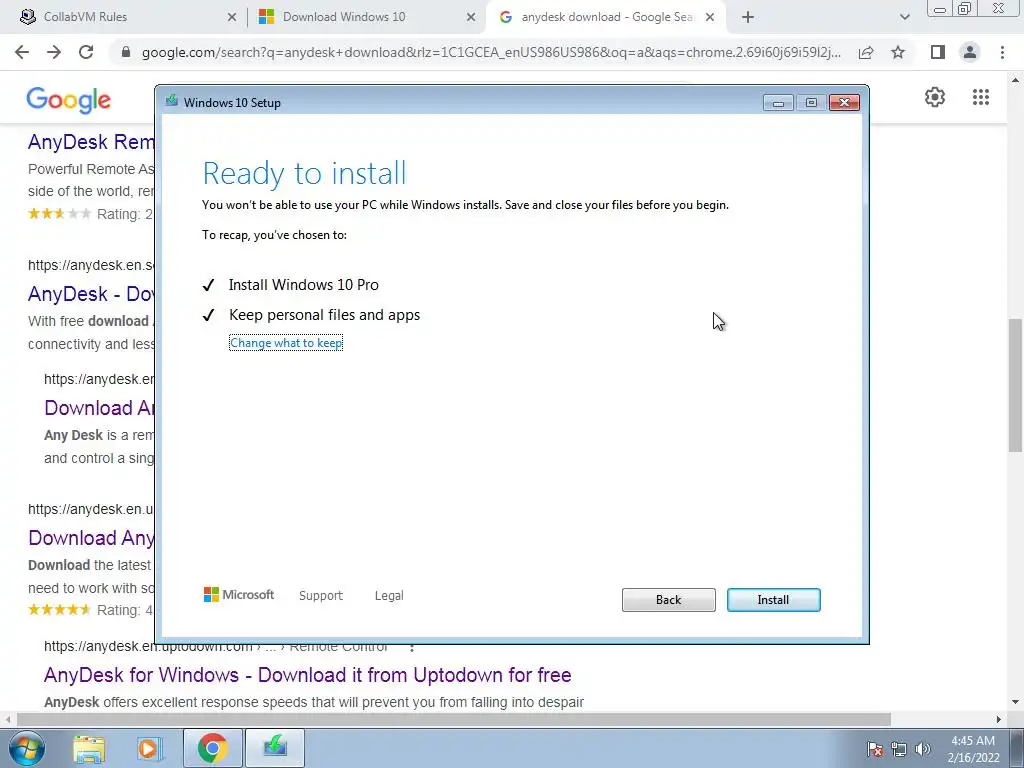This screenshot has width=1024, height=768.
Task: Close the Download Windows 10 tab
Action: pyautogui.click(x=471, y=18)
